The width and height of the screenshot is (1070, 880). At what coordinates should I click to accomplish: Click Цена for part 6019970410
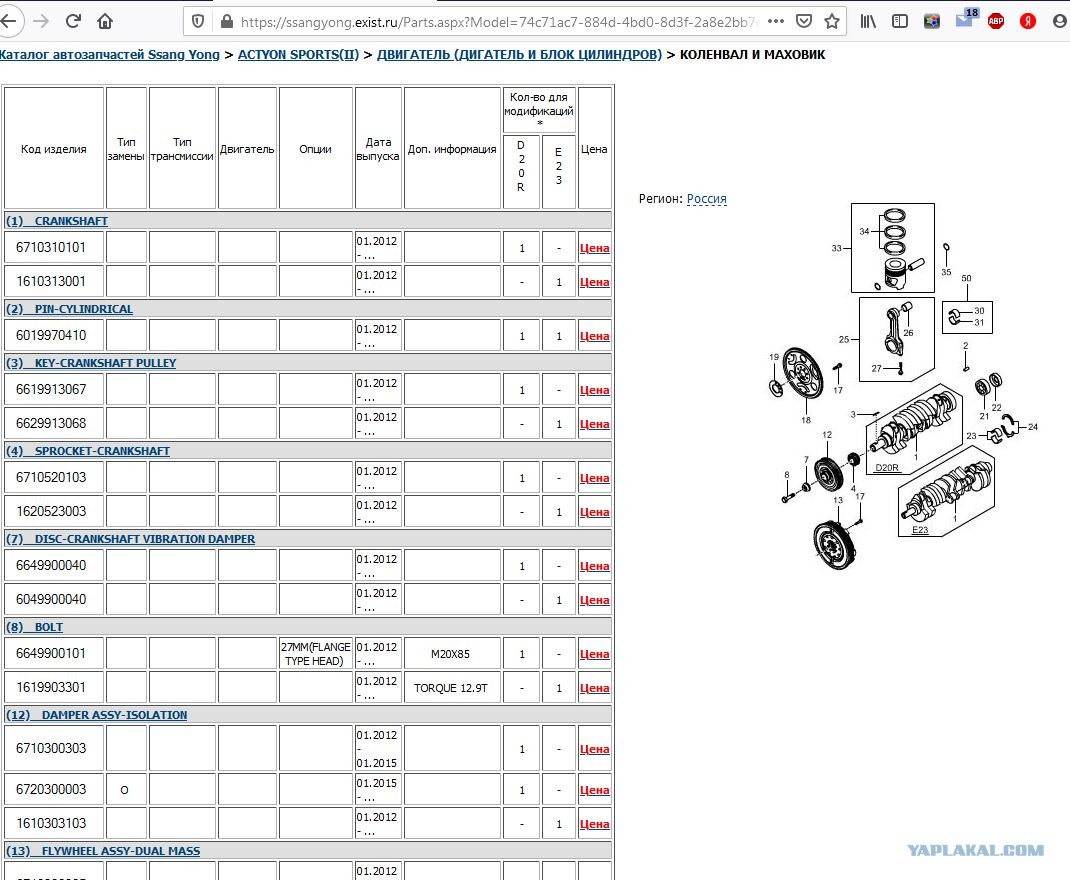point(594,336)
